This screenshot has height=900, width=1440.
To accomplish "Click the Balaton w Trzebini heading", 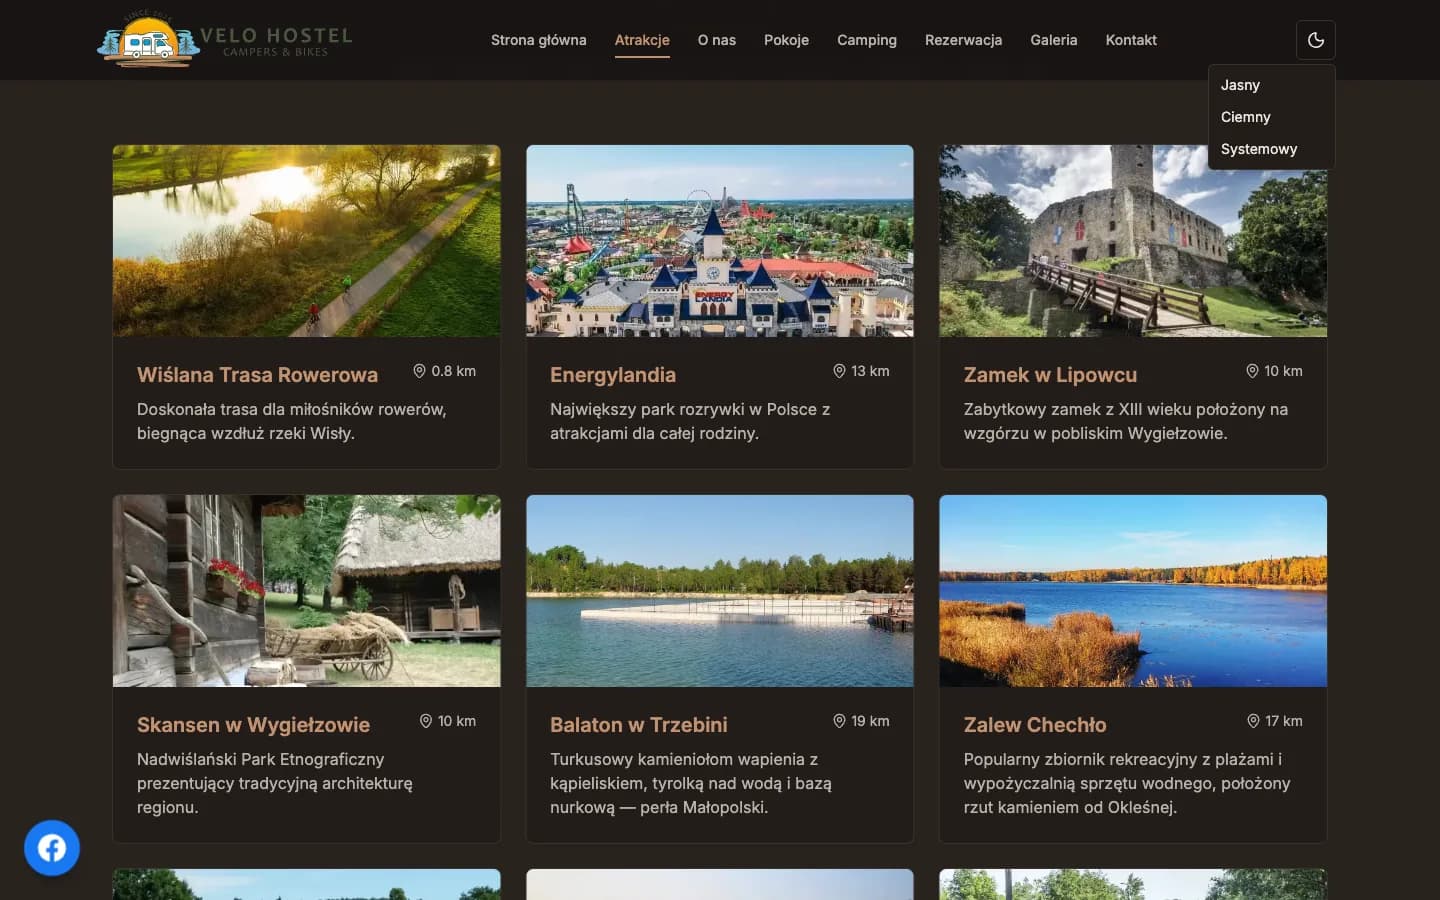I will (639, 725).
